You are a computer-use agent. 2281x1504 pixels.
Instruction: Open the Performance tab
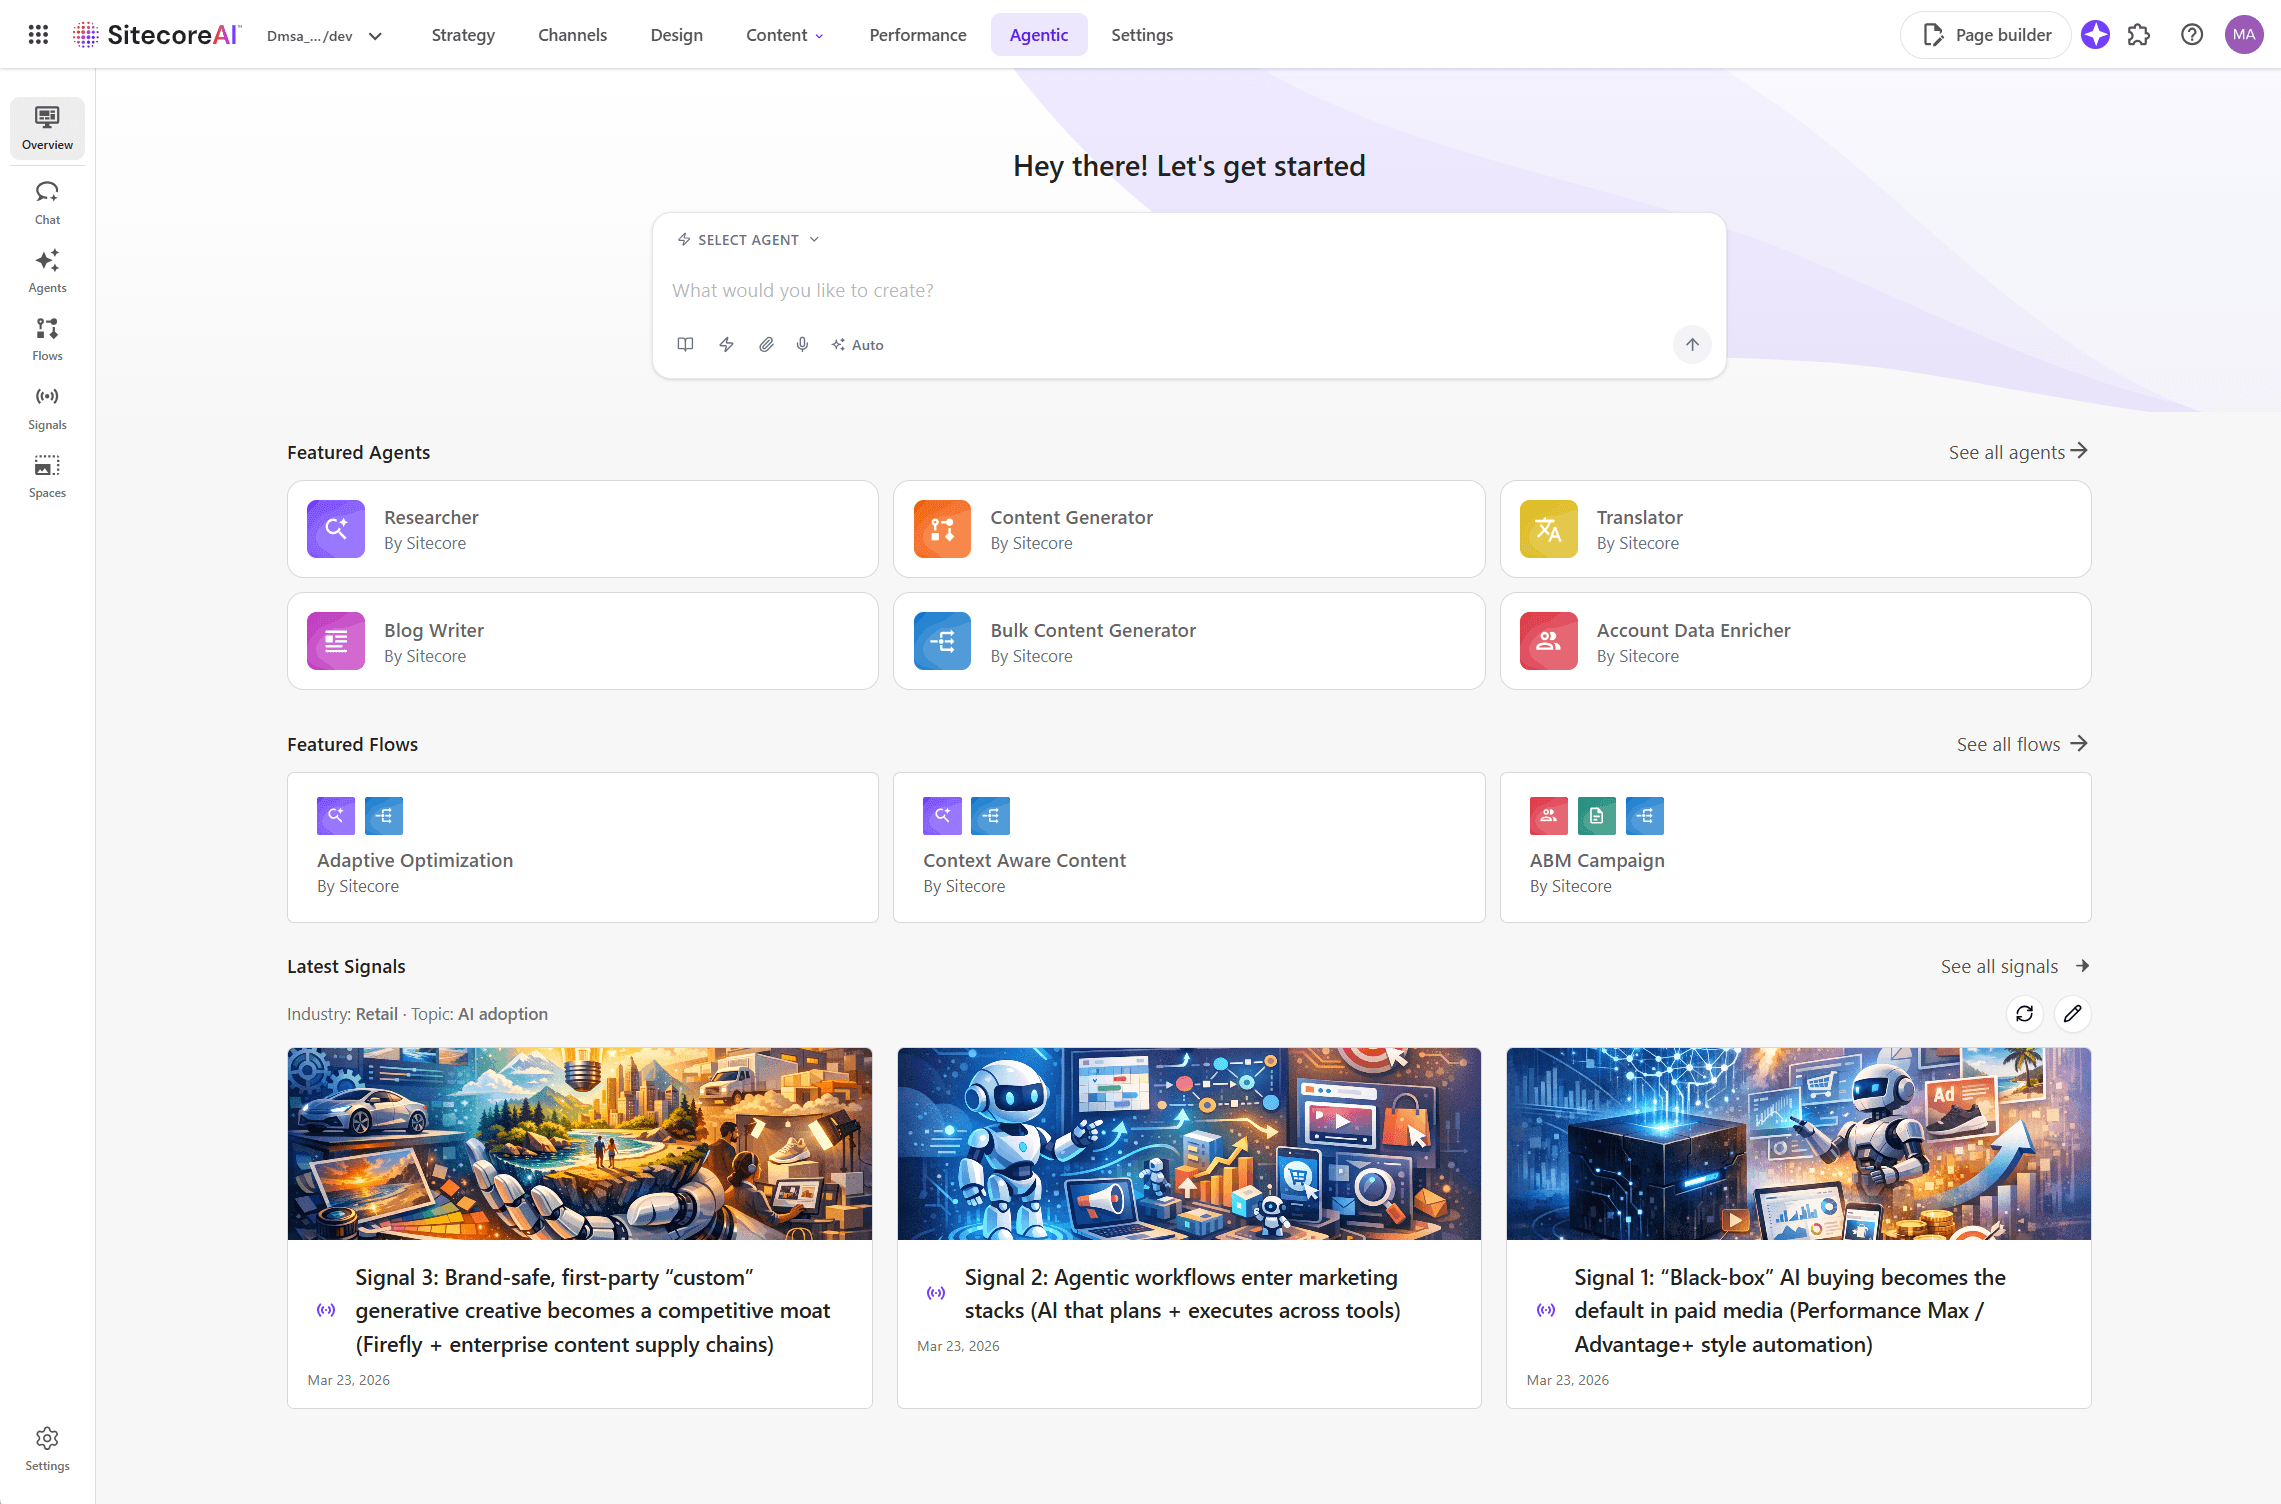pos(917,35)
